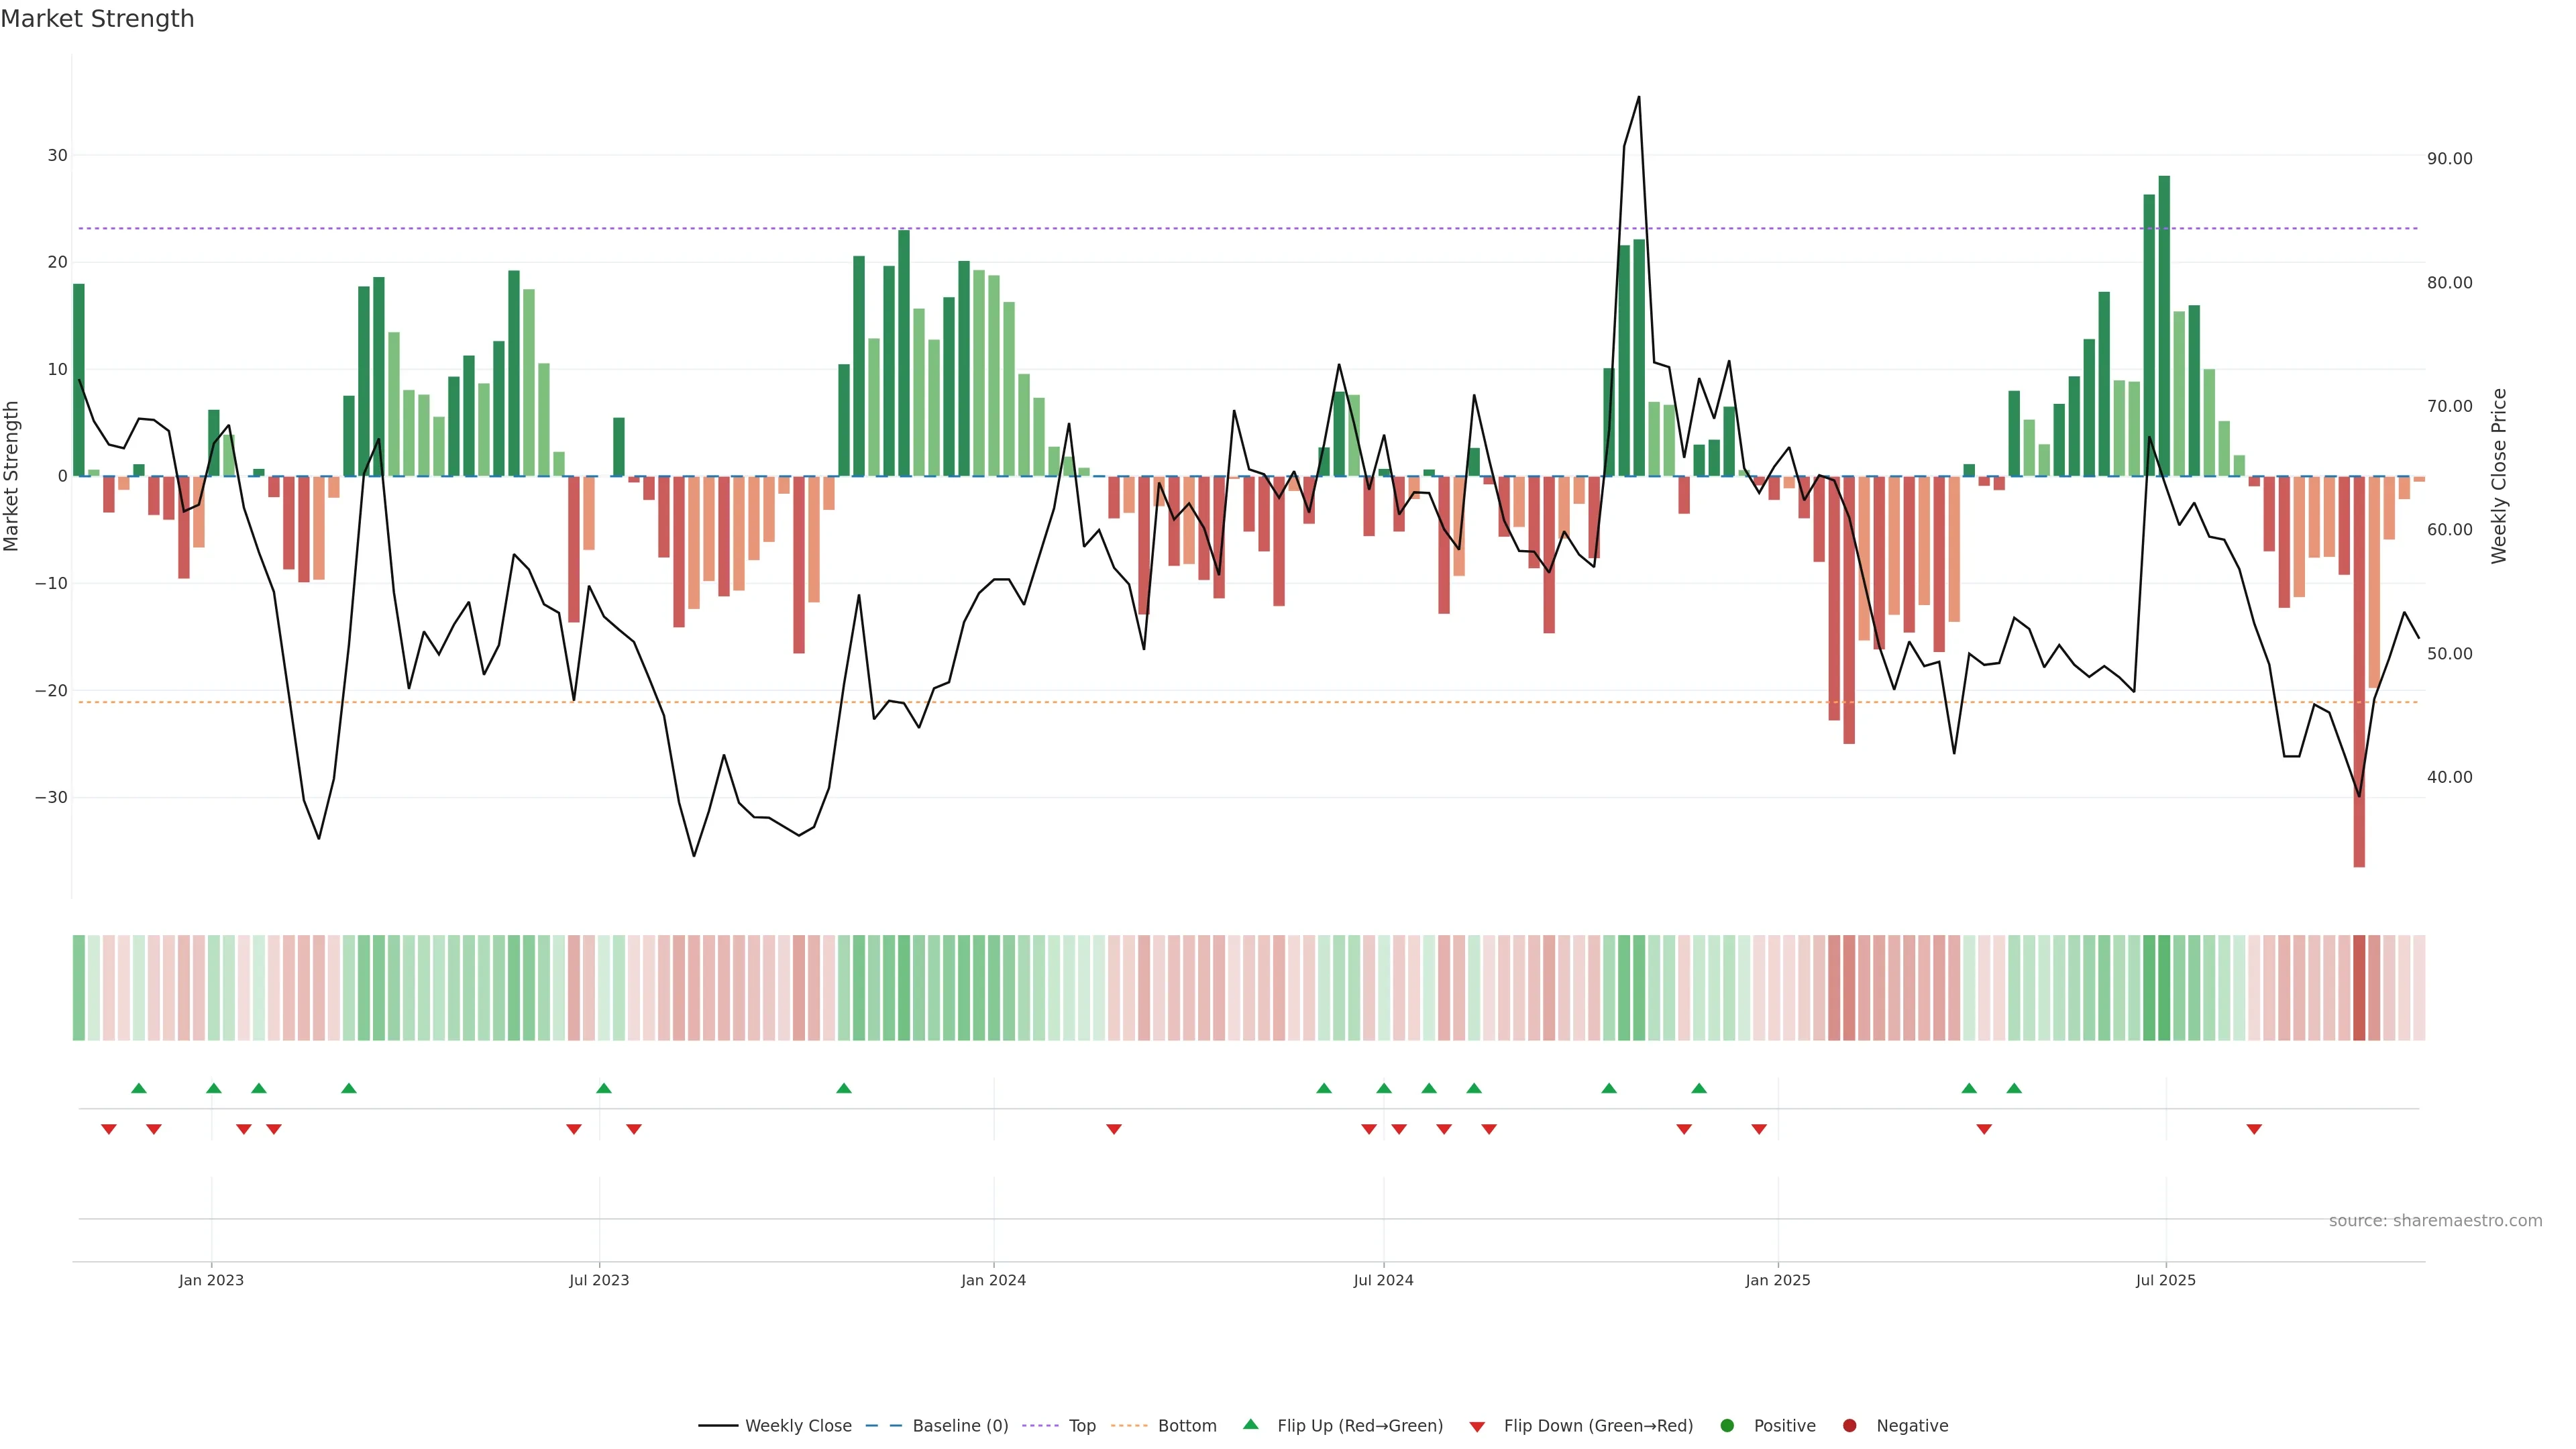The width and height of the screenshot is (2576, 1449).
Task: Click the Market Strength chart title
Action: coord(97,19)
